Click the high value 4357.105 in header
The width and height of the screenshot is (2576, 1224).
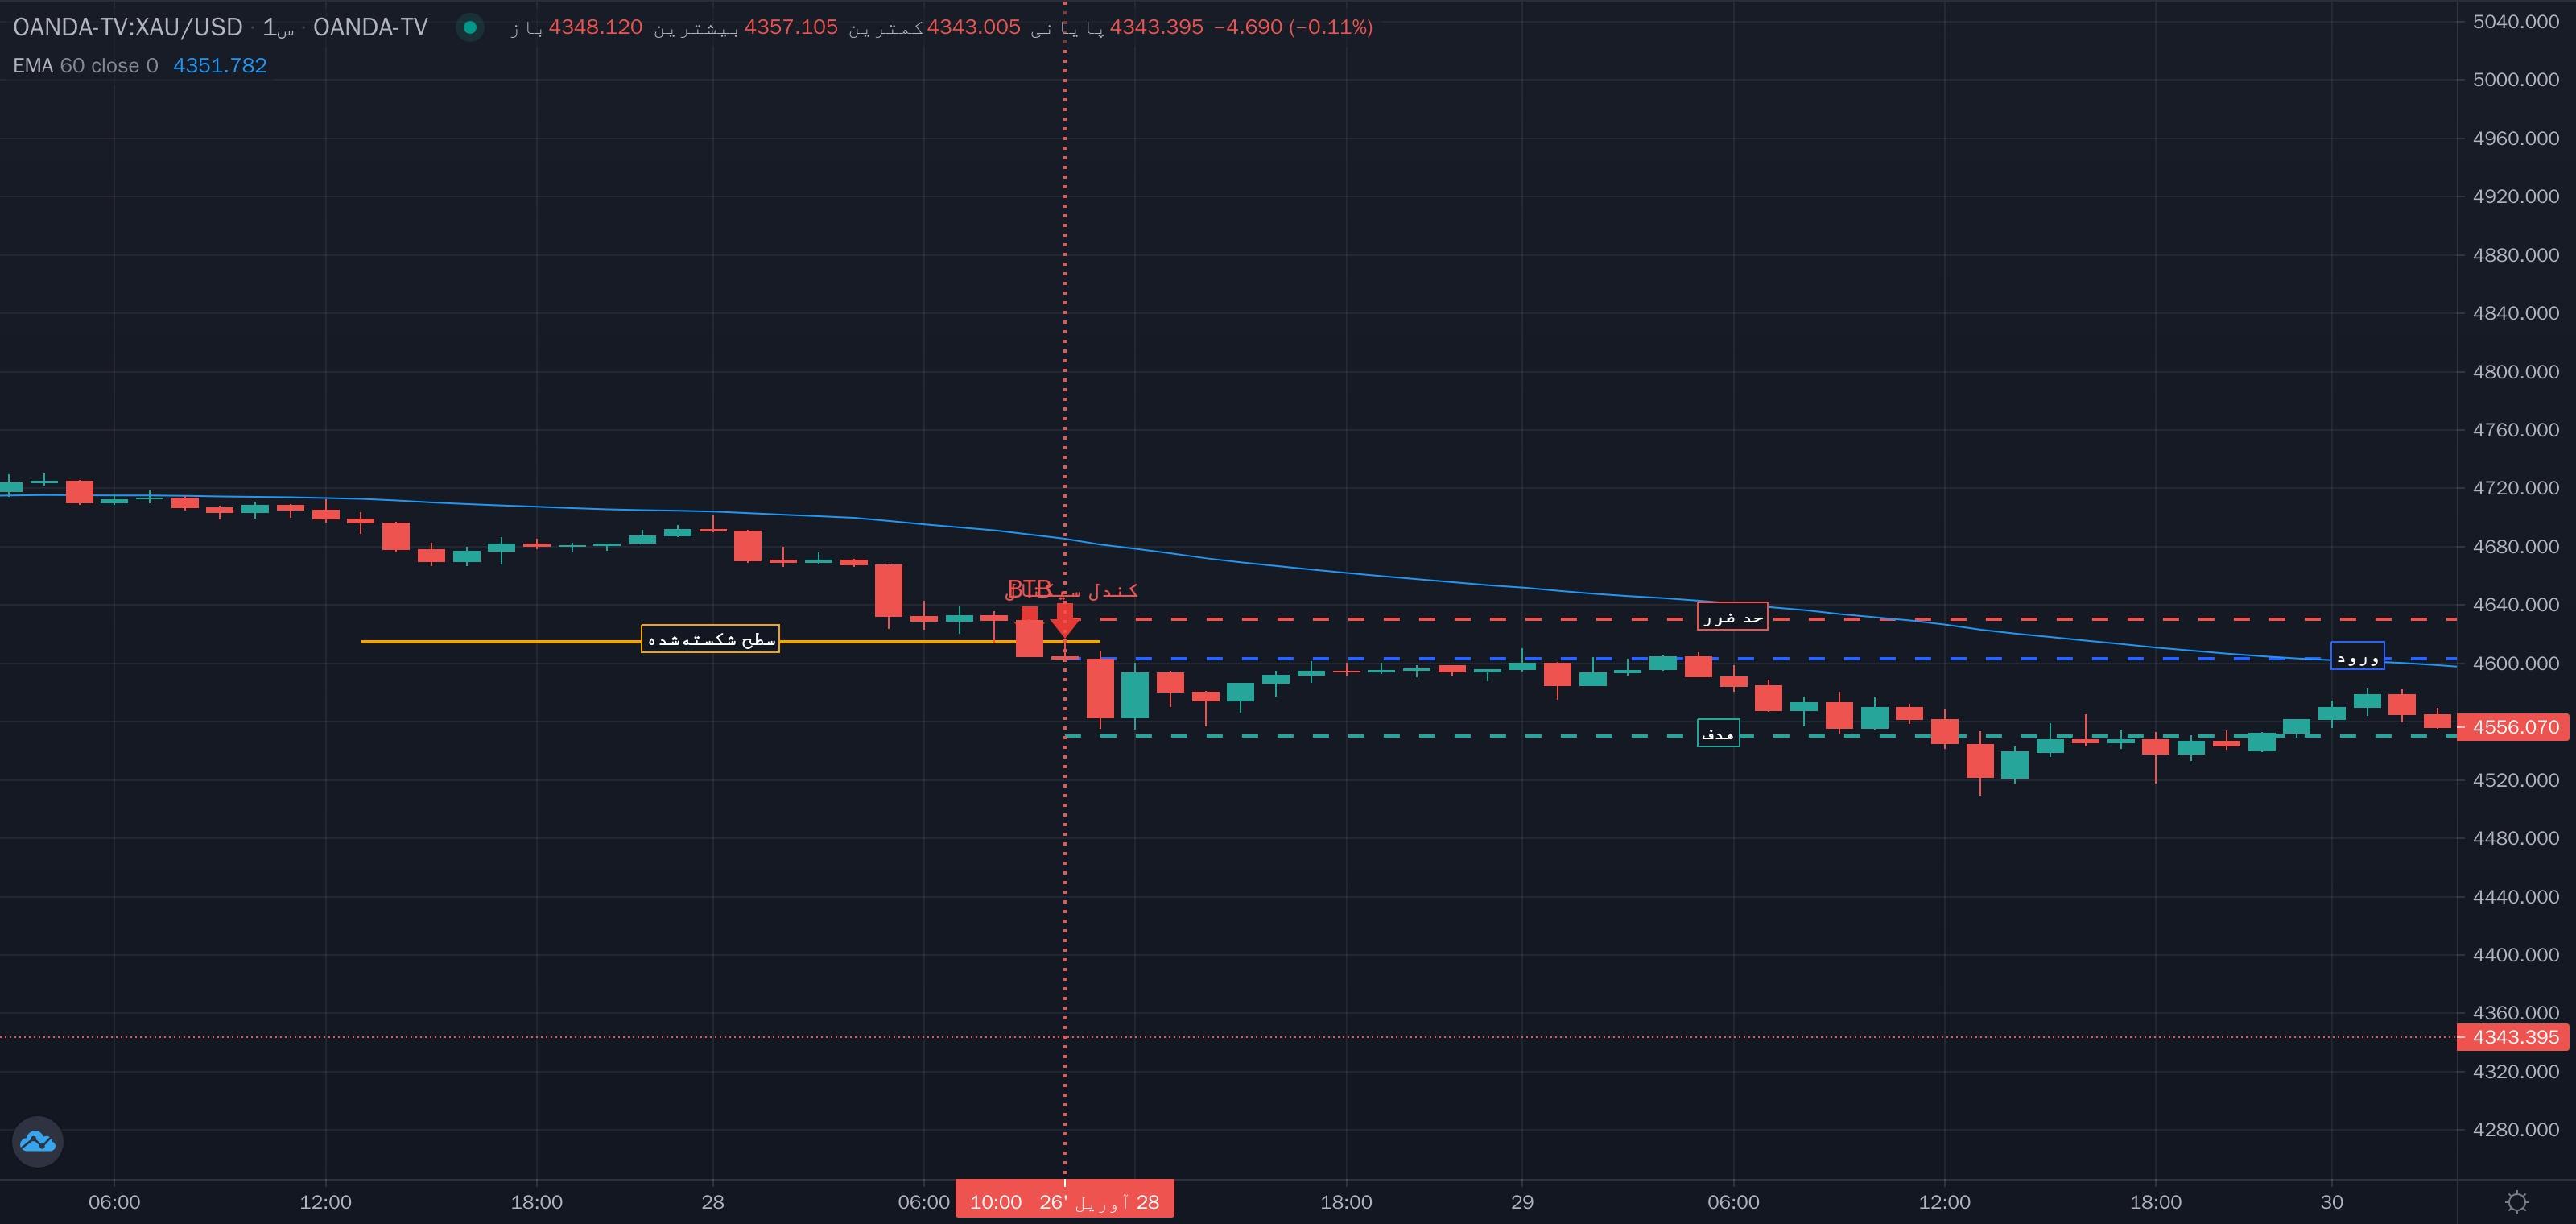coord(790,27)
